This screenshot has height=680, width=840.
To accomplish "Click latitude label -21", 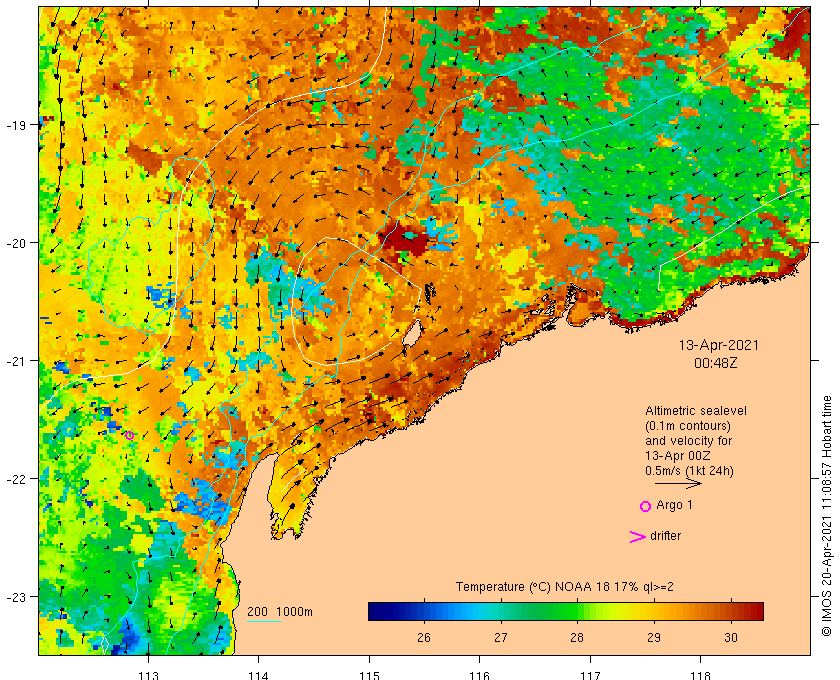I will pos(16,361).
